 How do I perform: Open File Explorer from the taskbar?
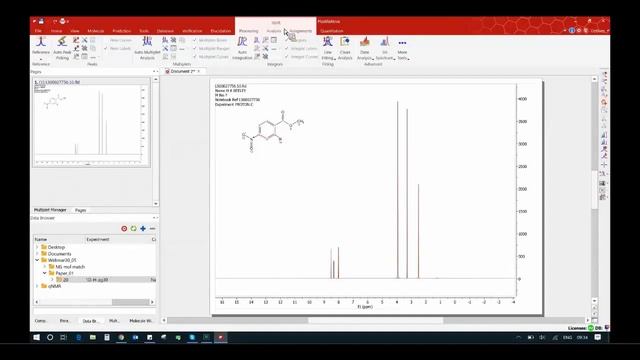click(93, 338)
